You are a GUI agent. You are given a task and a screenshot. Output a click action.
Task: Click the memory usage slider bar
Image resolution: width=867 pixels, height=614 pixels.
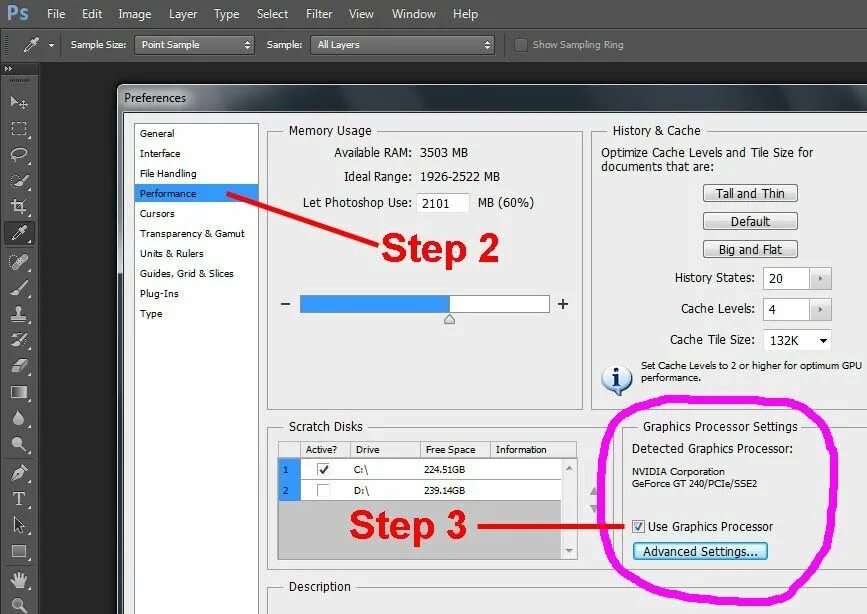point(425,304)
